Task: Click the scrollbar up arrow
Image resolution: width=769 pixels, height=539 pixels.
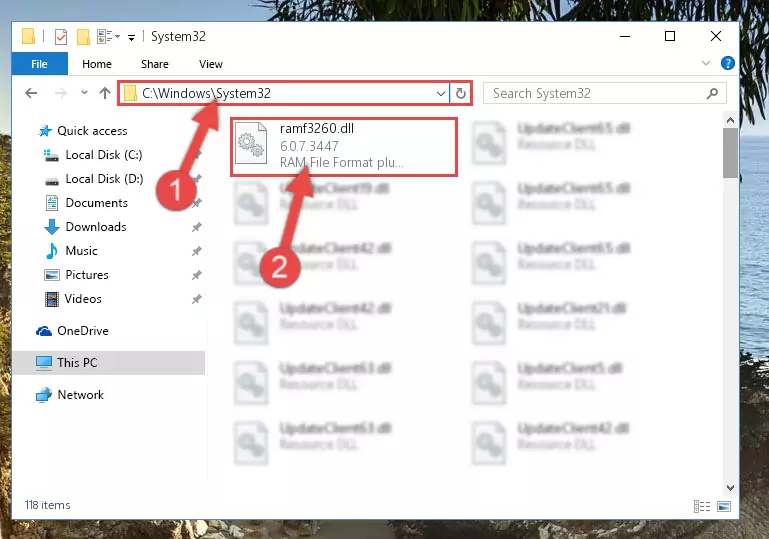Action: (x=730, y=120)
